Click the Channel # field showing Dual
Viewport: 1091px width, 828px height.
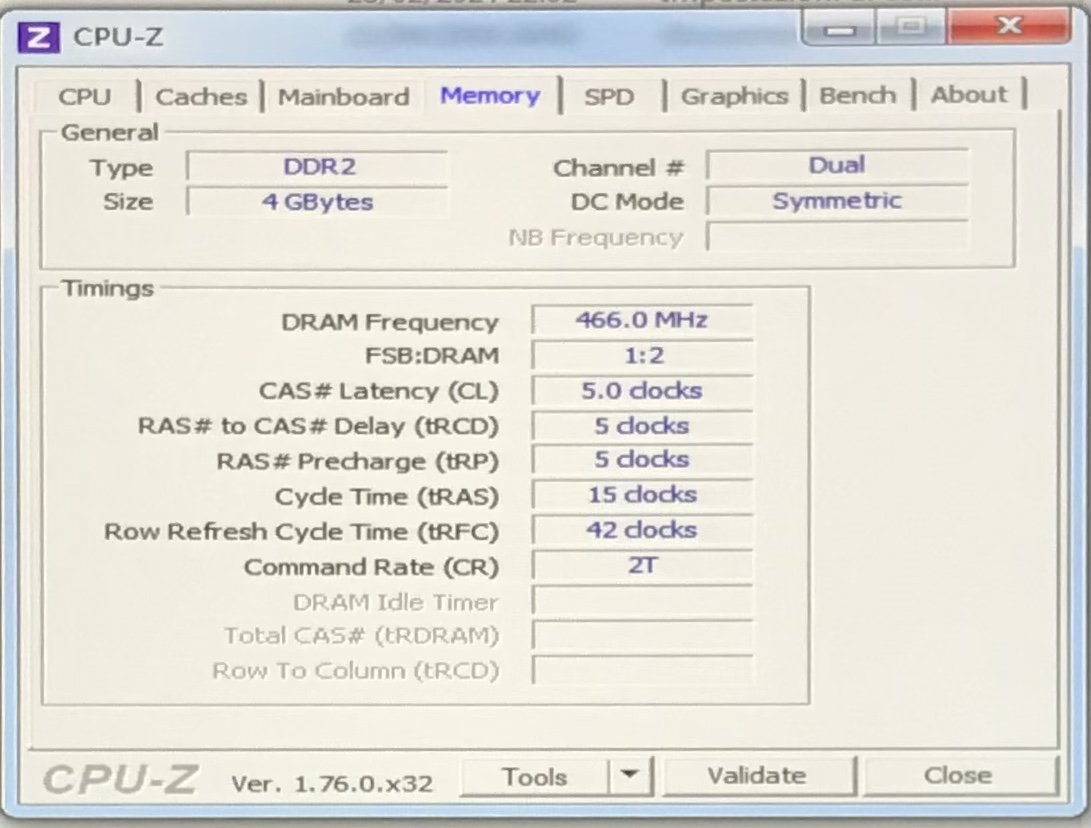tap(837, 164)
